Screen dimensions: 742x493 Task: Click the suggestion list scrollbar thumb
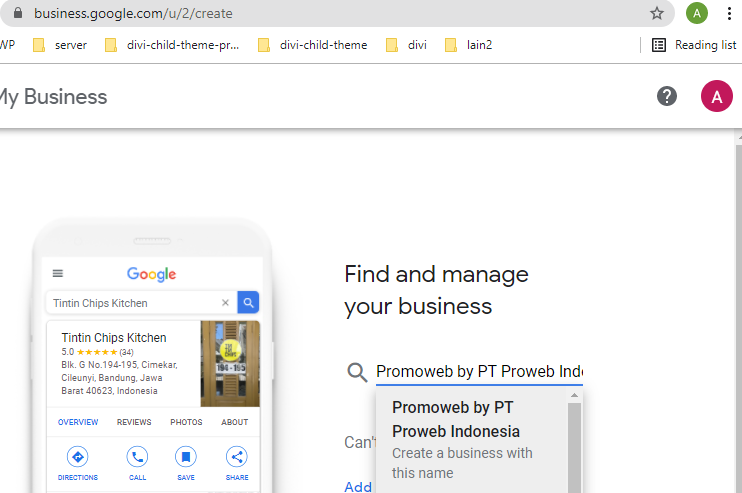(x=574, y=447)
